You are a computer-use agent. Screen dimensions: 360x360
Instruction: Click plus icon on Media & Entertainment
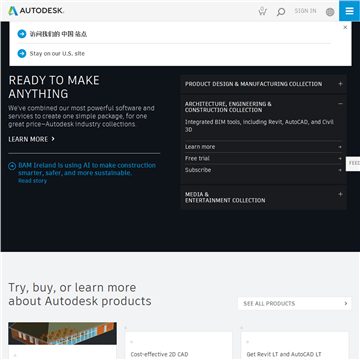(340, 194)
